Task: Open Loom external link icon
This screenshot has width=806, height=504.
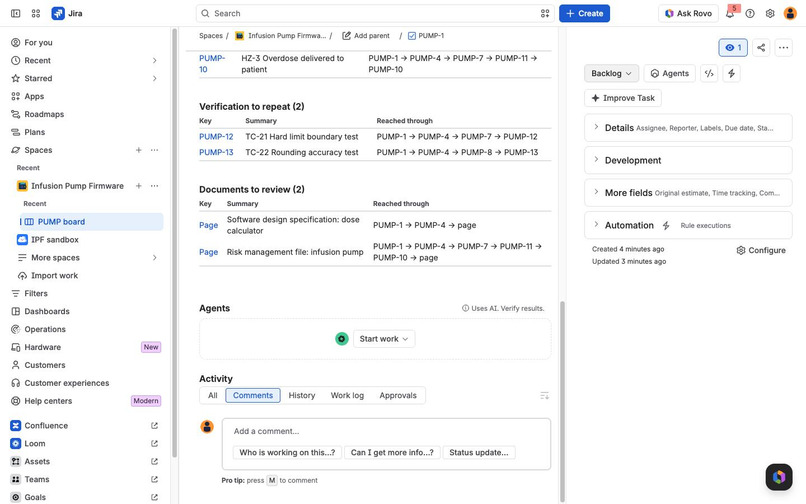Action: (154, 444)
